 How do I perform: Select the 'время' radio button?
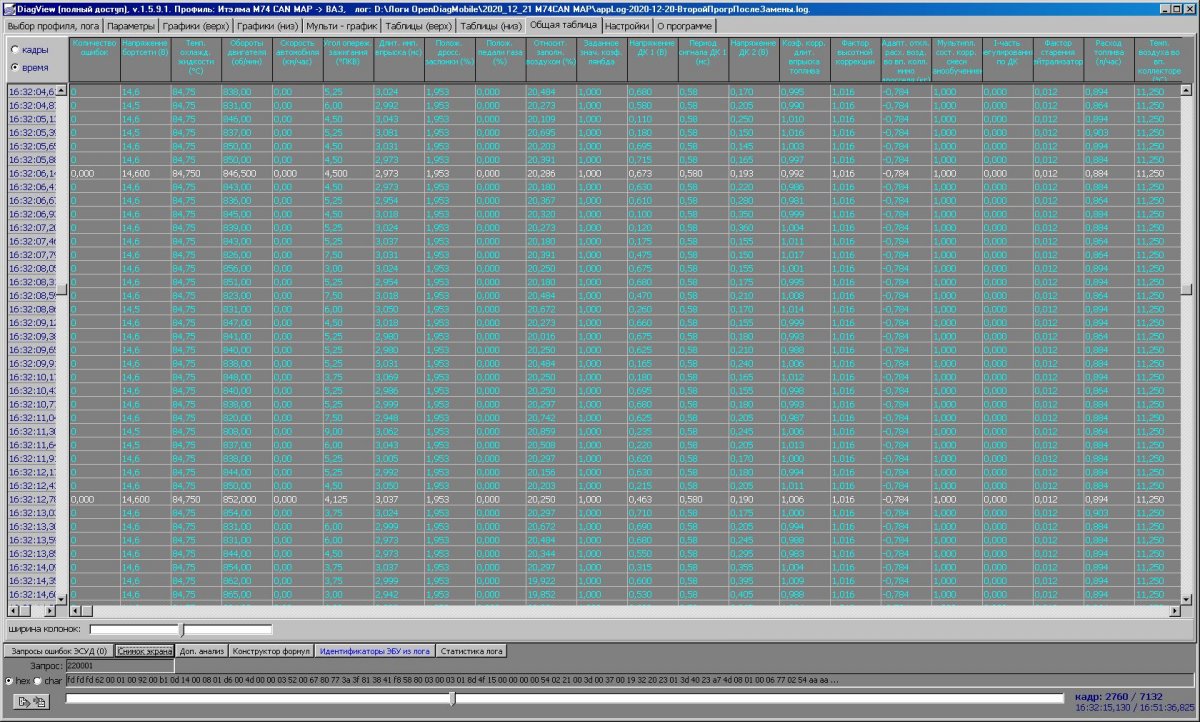[14, 67]
